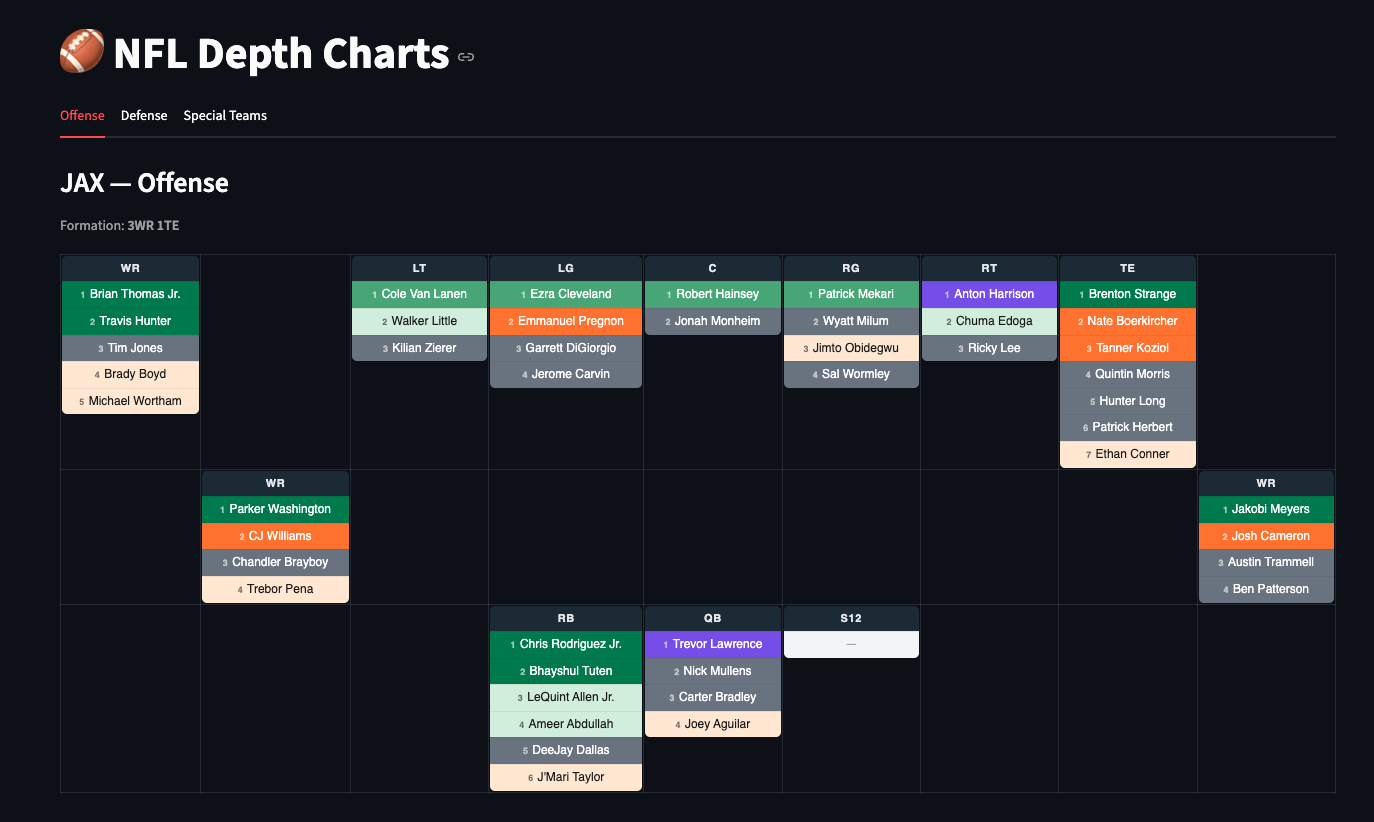Click Bhayshul Tuten player row

click(566, 671)
